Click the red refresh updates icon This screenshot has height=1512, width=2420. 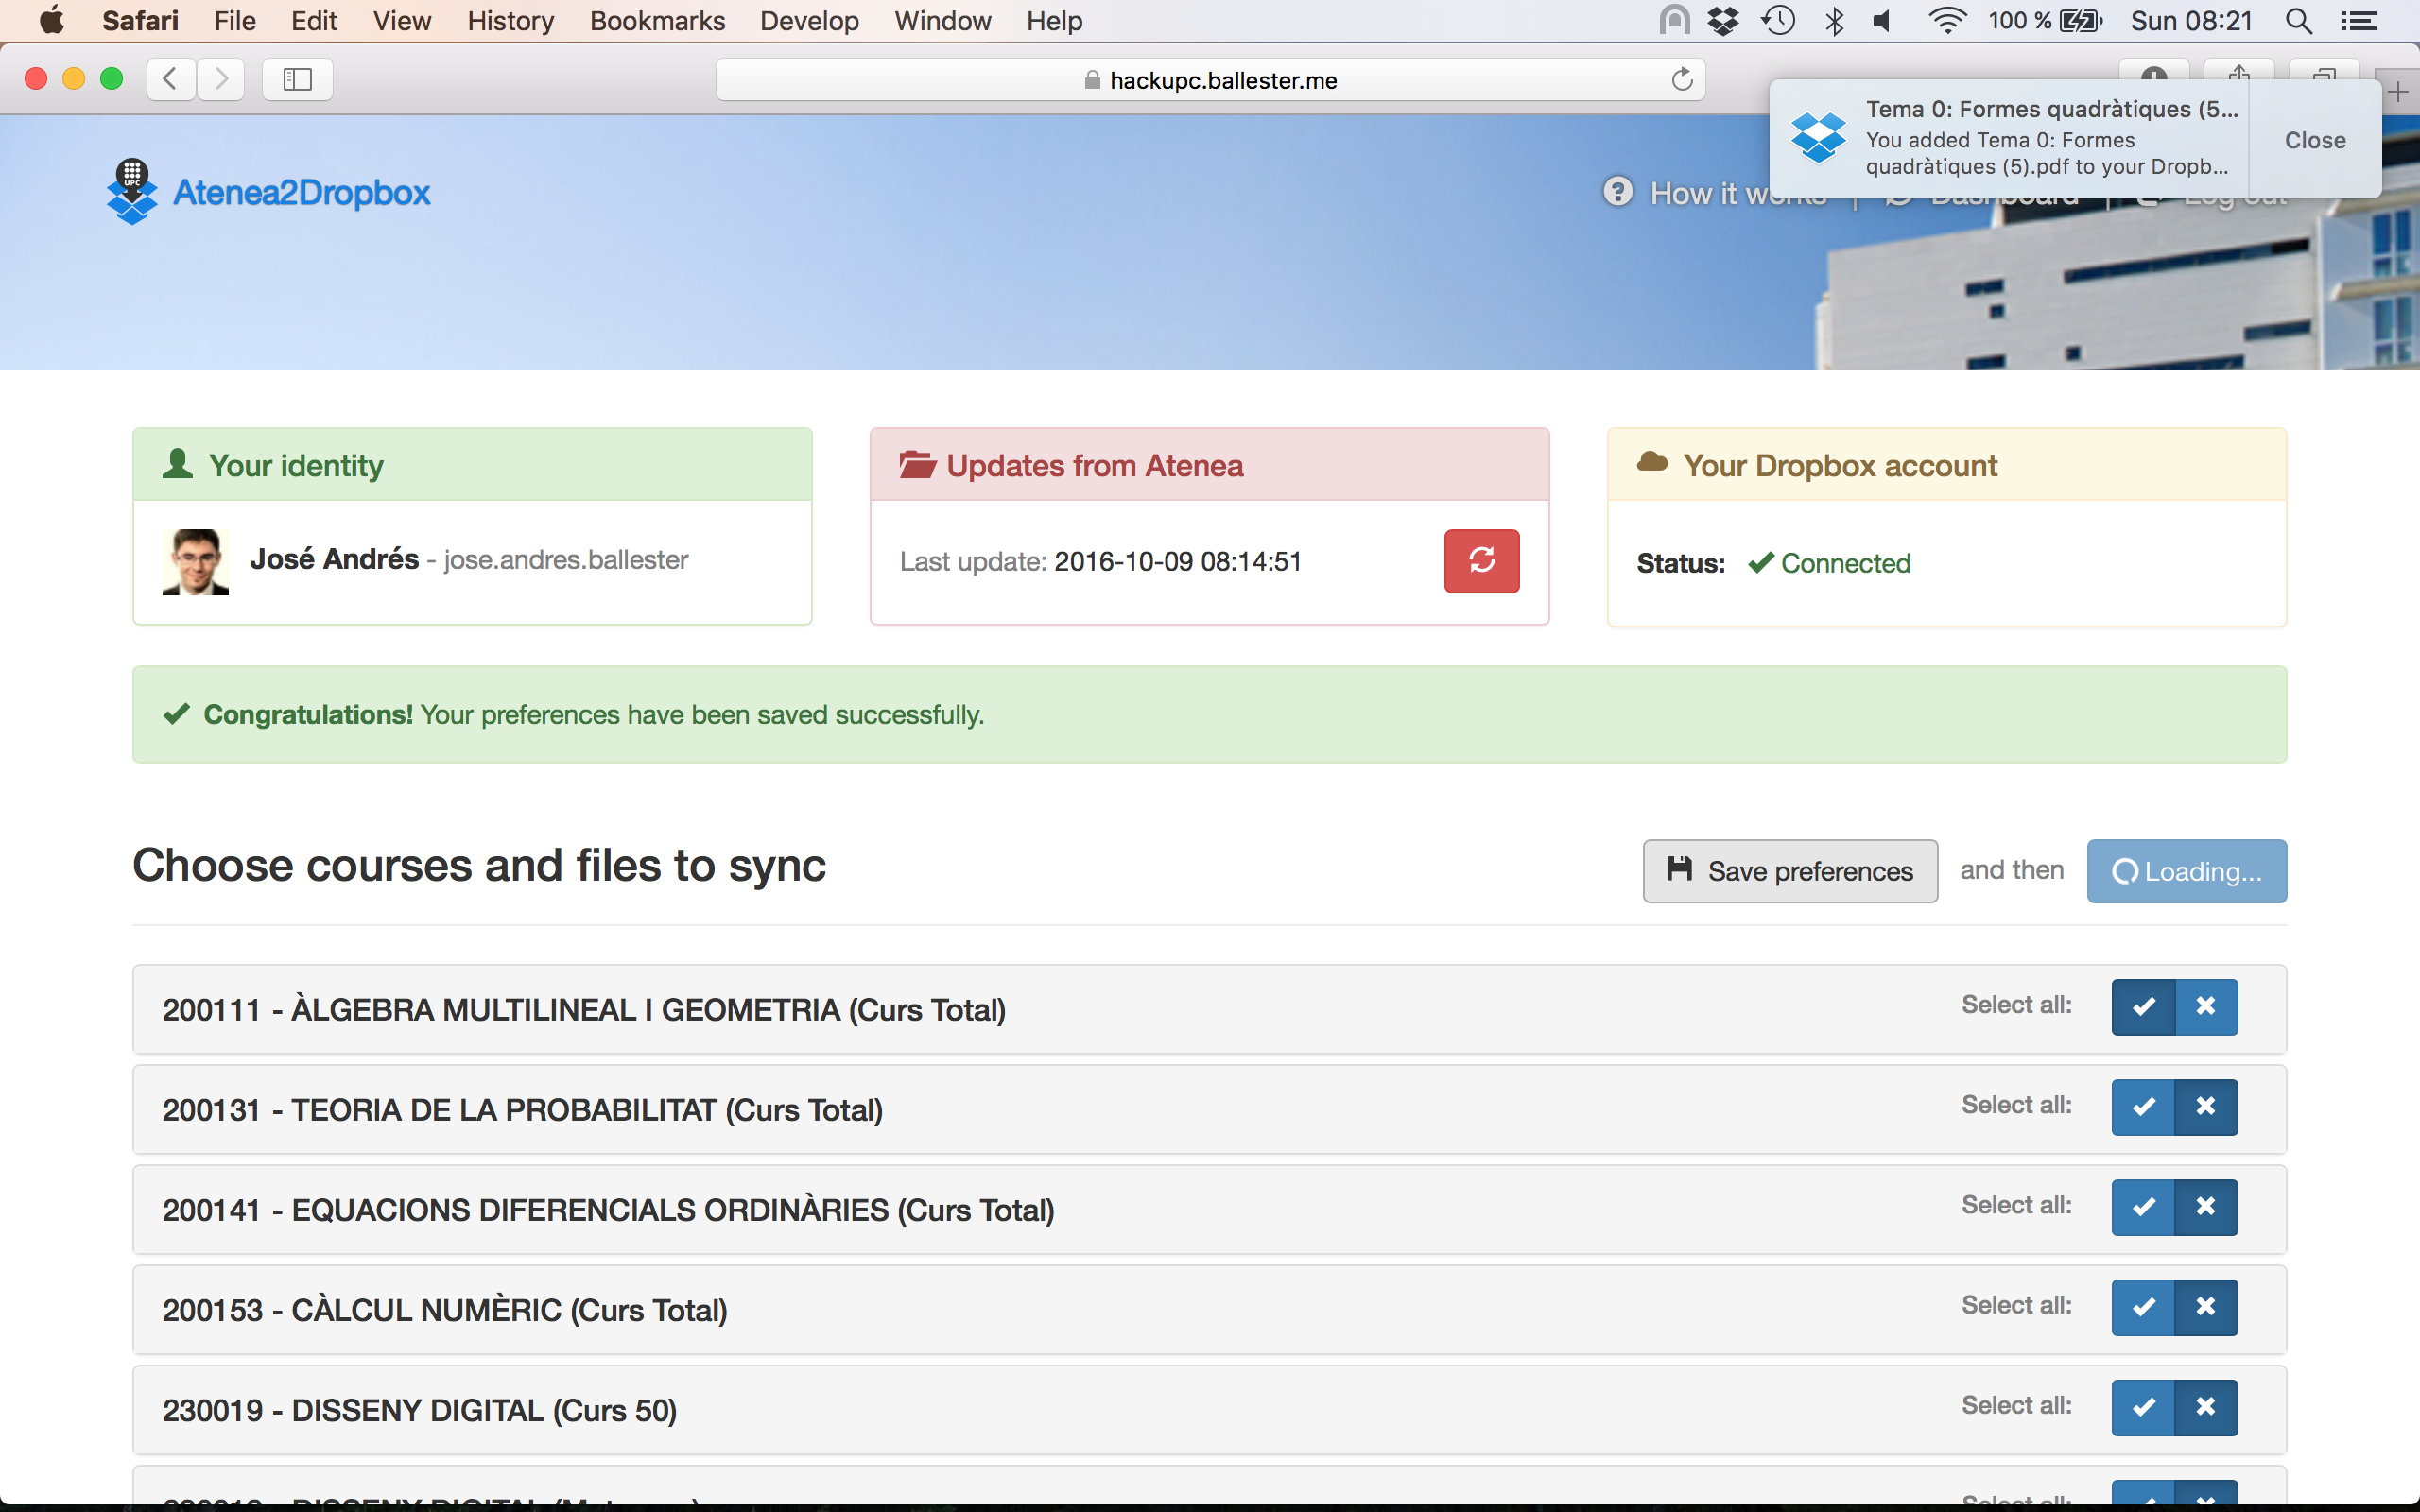[x=1481, y=561]
